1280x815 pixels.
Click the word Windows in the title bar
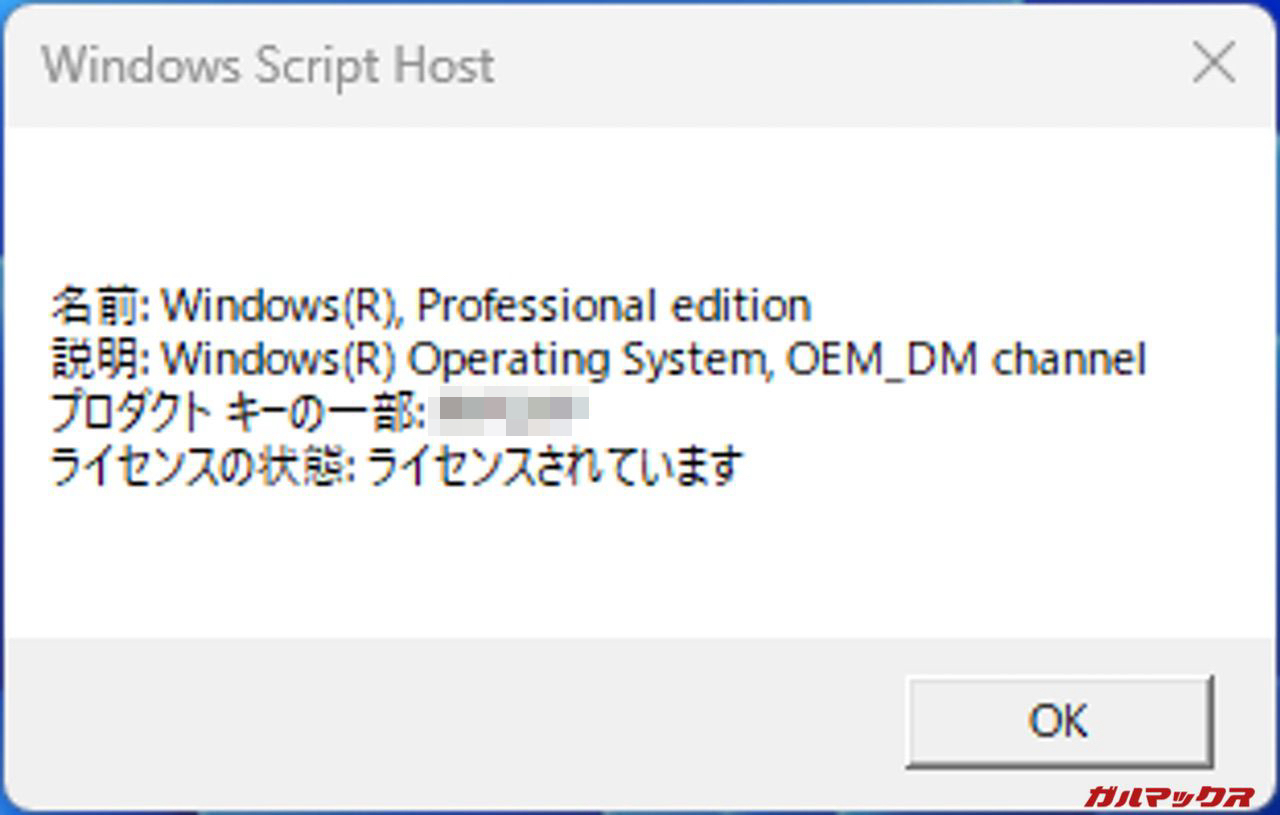pyautogui.click(x=141, y=66)
